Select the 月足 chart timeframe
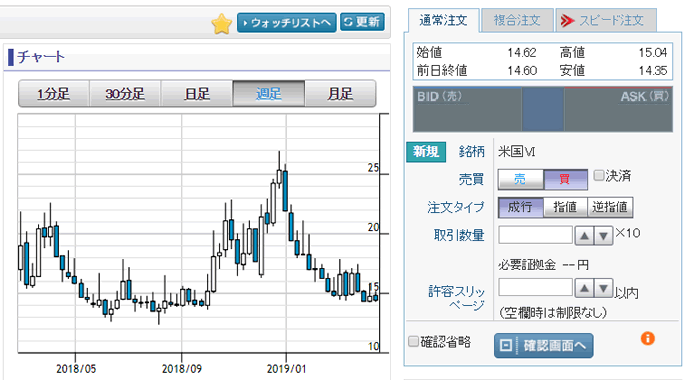685x380 pixels. [x=340, y=93]
